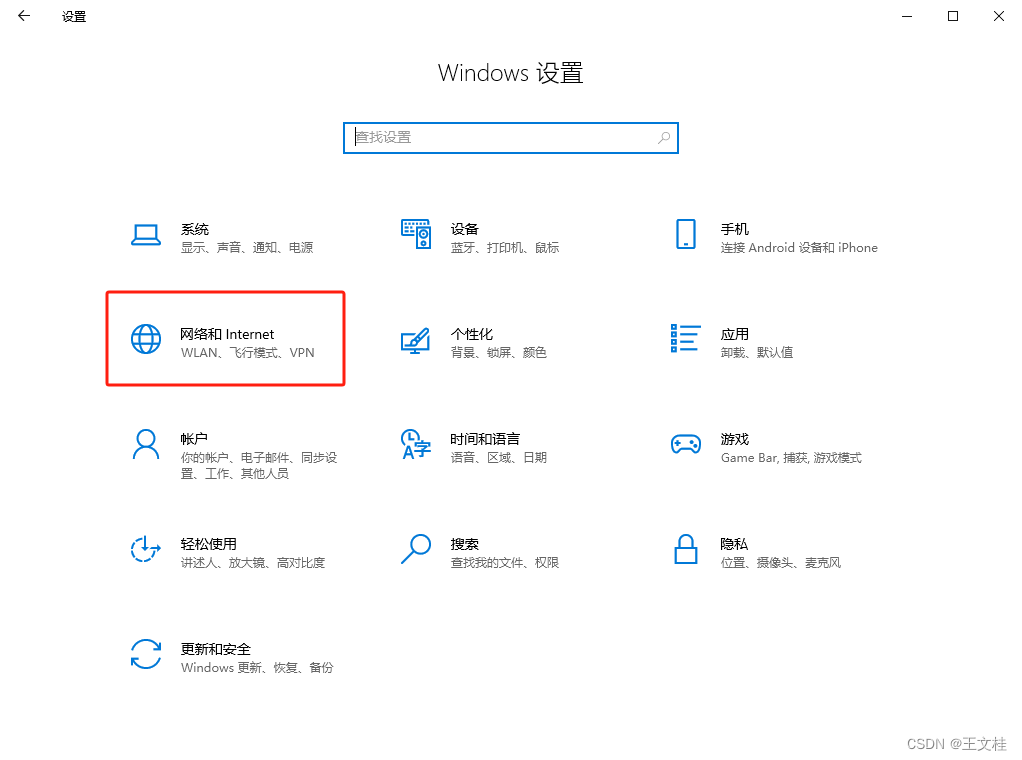Focus the 查找设置 search field
The height and width of the screenshot is (760, 1022).
tap(511, 138)
